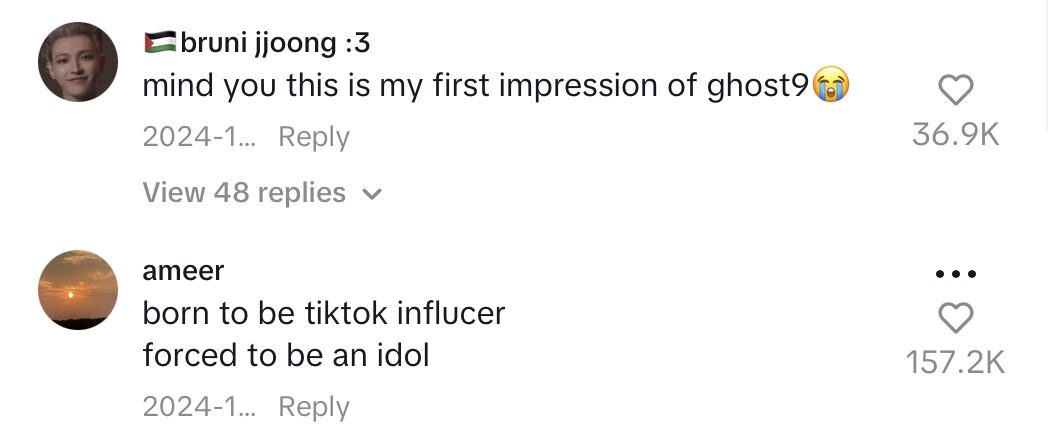The height and width of the screenshot is (430, 1048).
Task: Click the date under bruni jjoong's comment
Action: tap(199, 137)
